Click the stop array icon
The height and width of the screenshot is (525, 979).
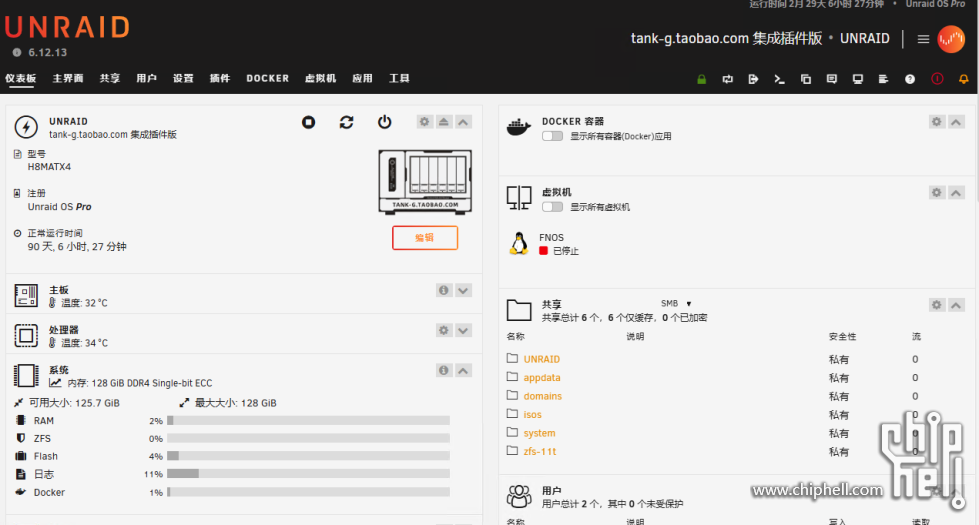(308, 122)
